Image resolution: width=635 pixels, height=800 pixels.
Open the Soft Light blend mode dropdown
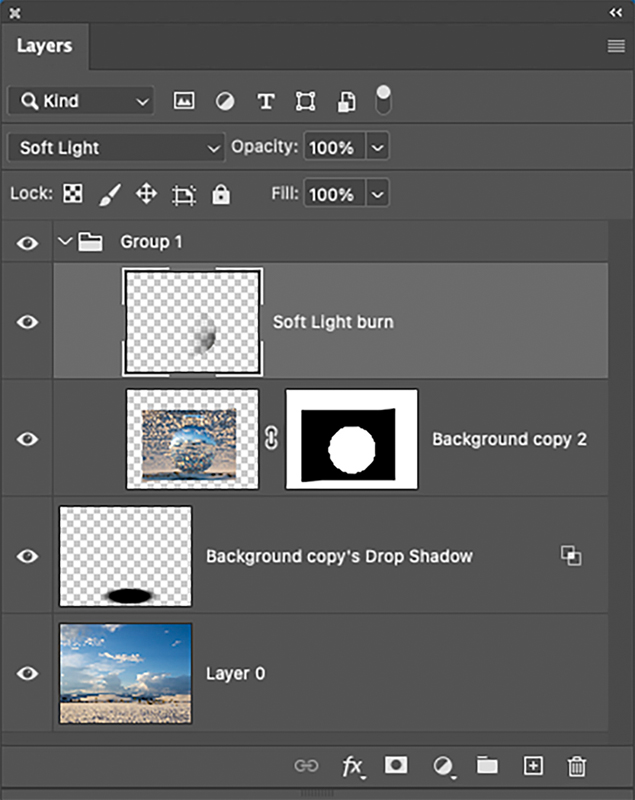coord(116,148)
